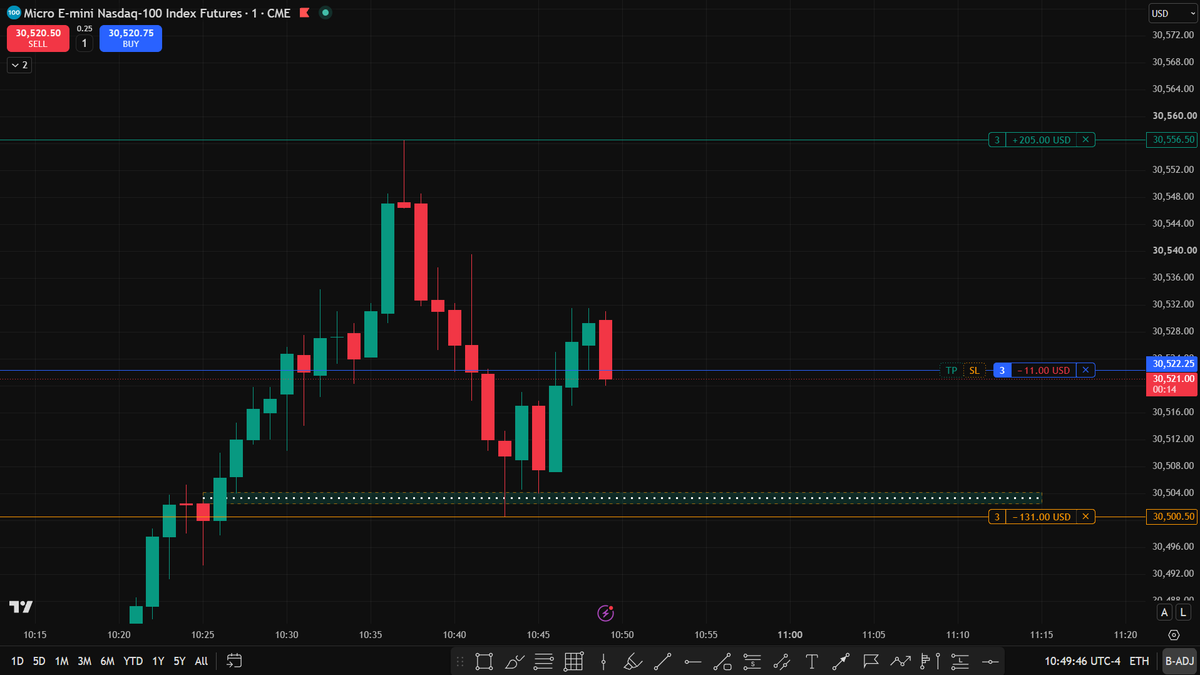This screenshot has width=1200, height=675.
Task: Select the flag mark tool
Action: 871,661
